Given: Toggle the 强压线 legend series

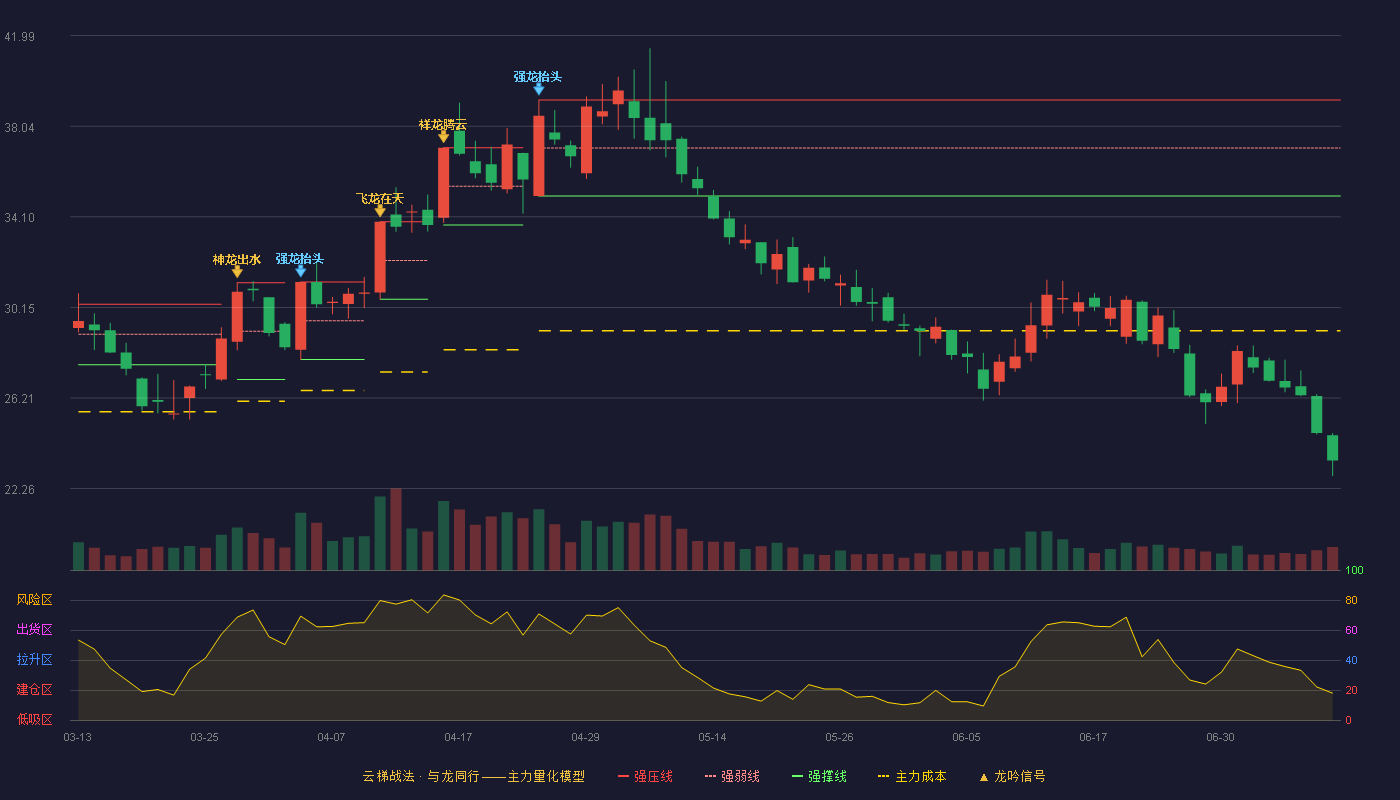Looking at the screenshot, I should 645,776.
